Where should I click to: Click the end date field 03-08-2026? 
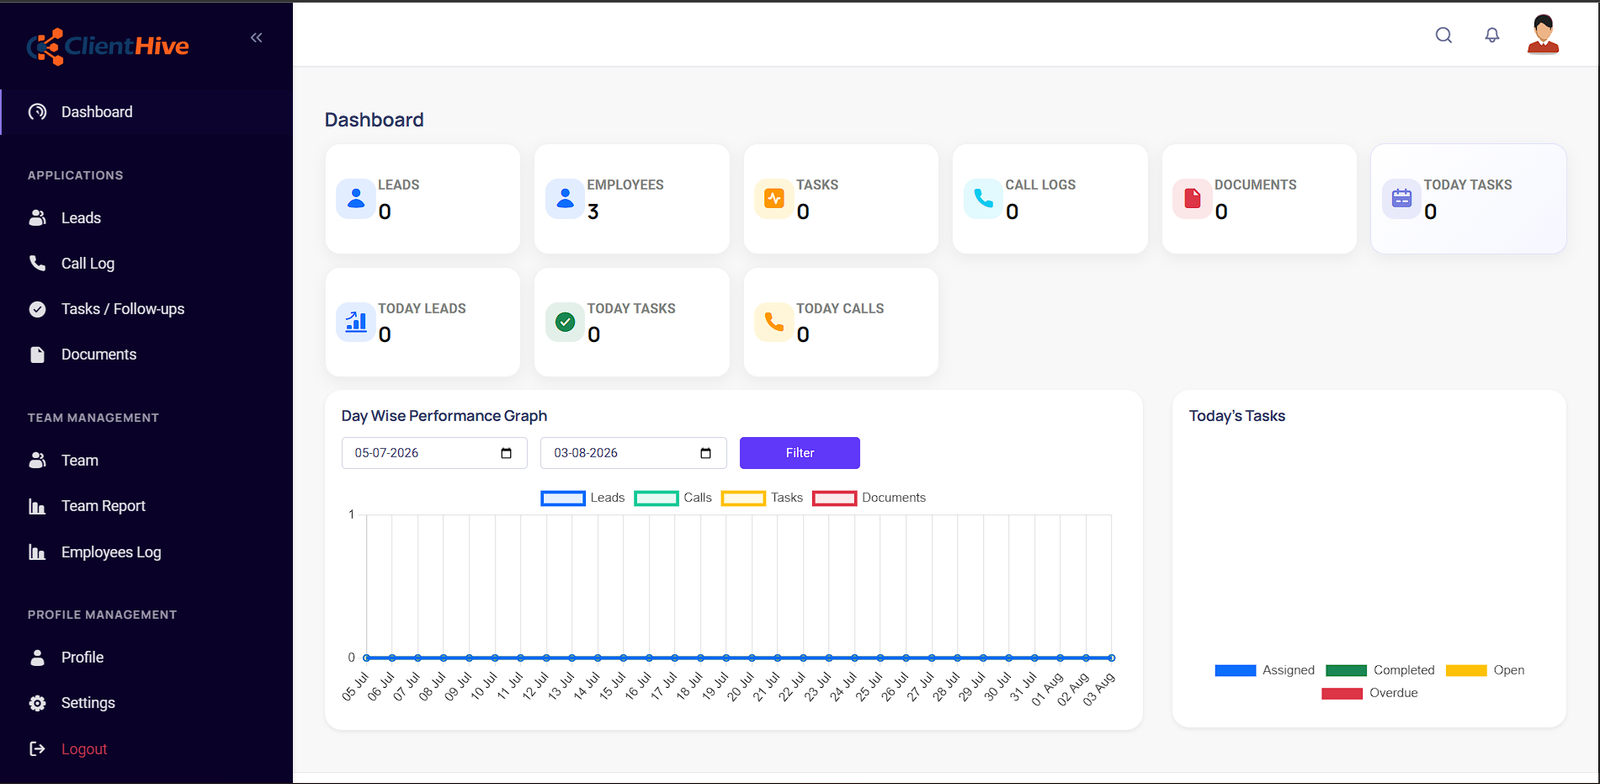633,453
